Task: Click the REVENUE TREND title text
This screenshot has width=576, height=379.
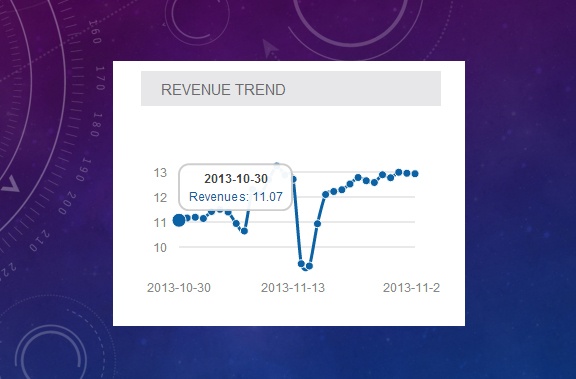Action: tap(223, 90)
